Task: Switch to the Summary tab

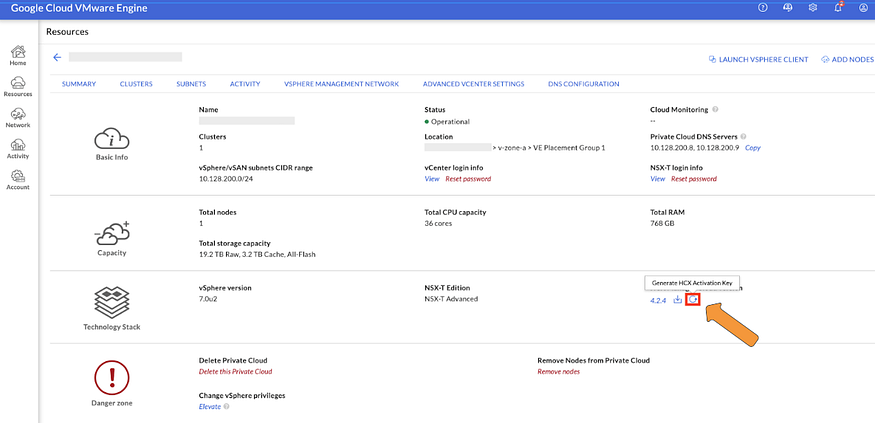Action: pyautogui.click(x=79, y=84)
